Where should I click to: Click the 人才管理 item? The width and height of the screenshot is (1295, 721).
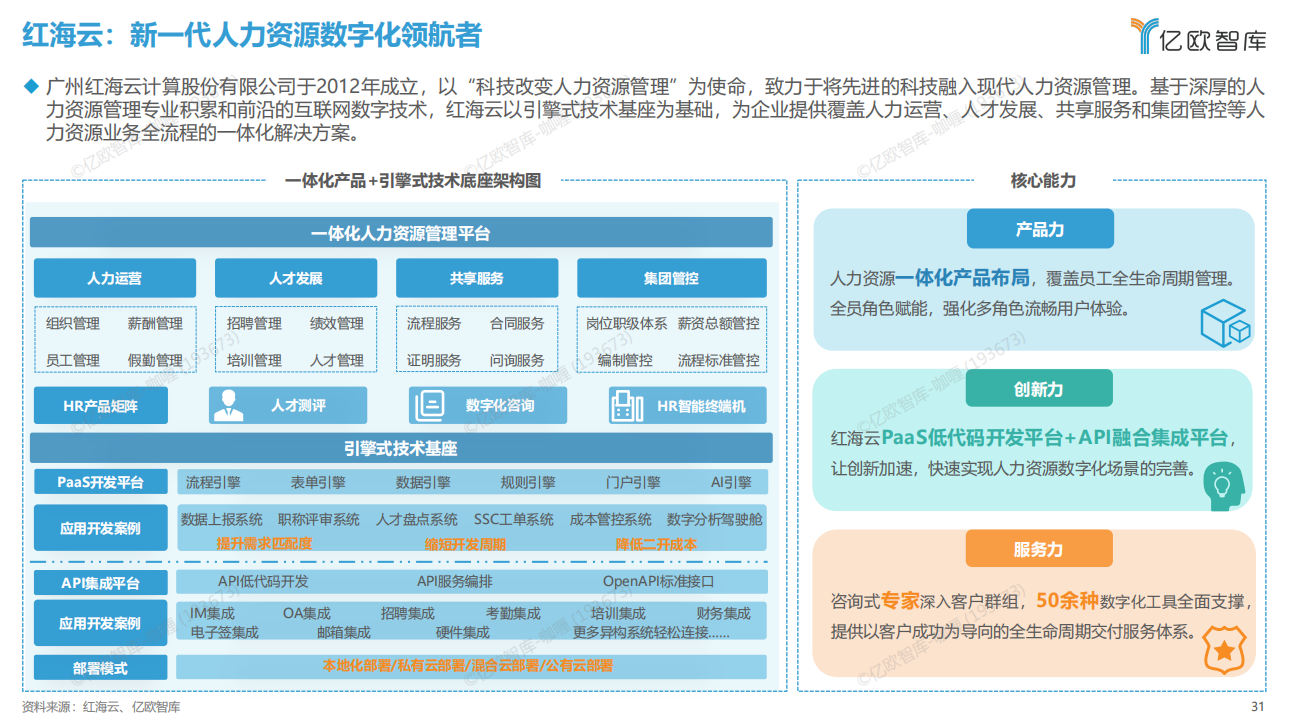pos(337,360)
